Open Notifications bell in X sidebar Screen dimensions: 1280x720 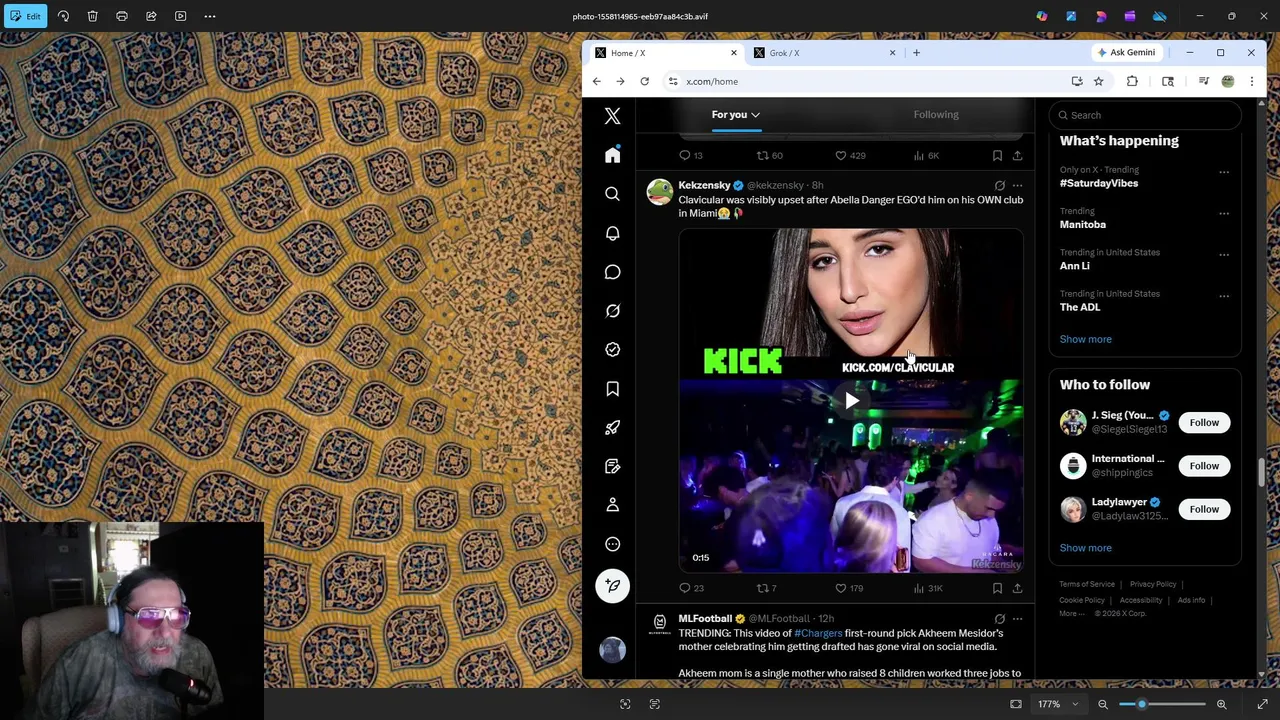613,233
